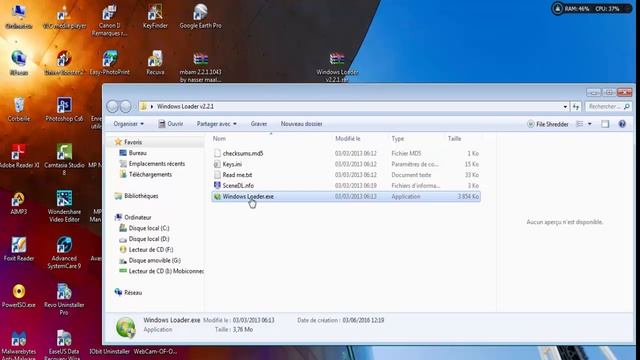
Task: Launch Wondershare Video Editor icon
Action: [x=64, y=206]
